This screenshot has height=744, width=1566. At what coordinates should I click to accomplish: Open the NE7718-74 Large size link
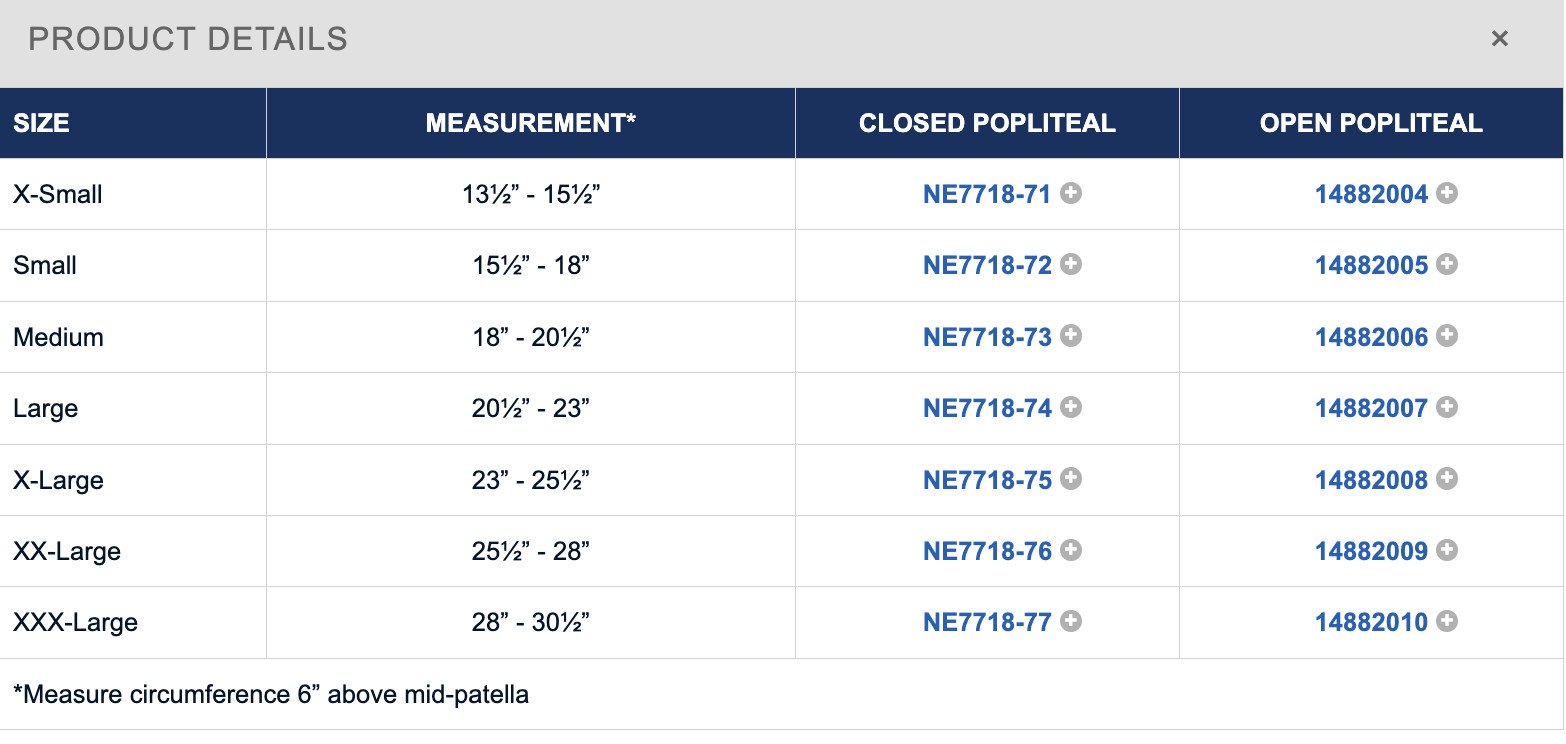point(987,408)
